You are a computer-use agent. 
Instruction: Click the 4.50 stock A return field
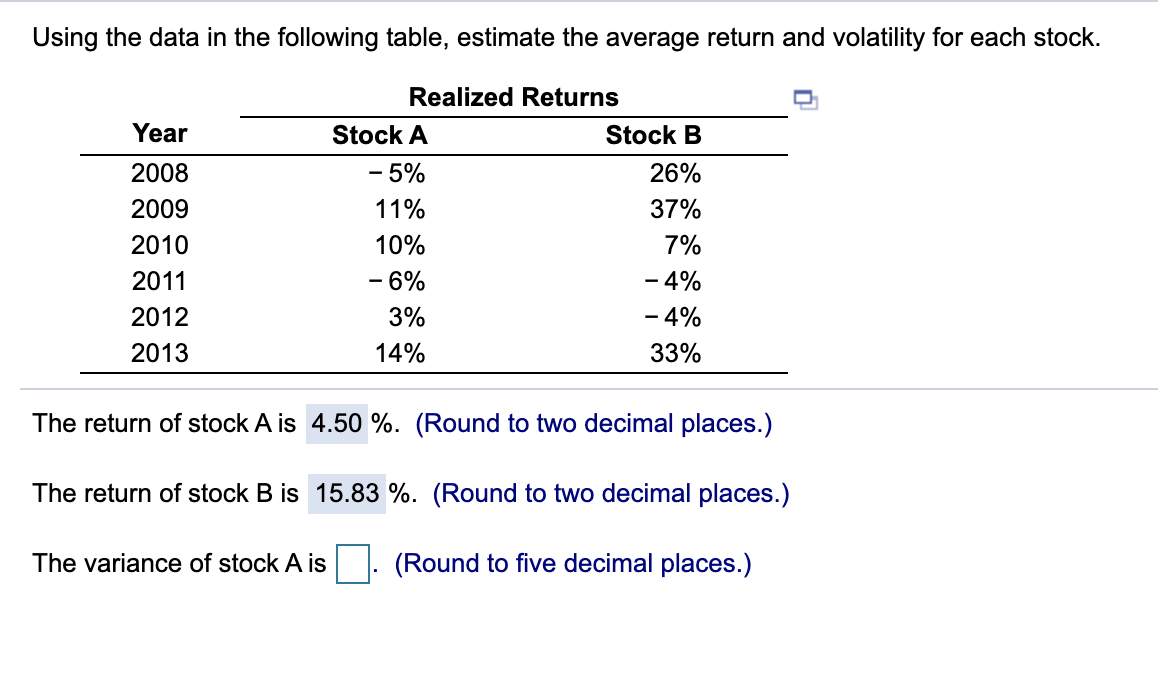point(337,423)
